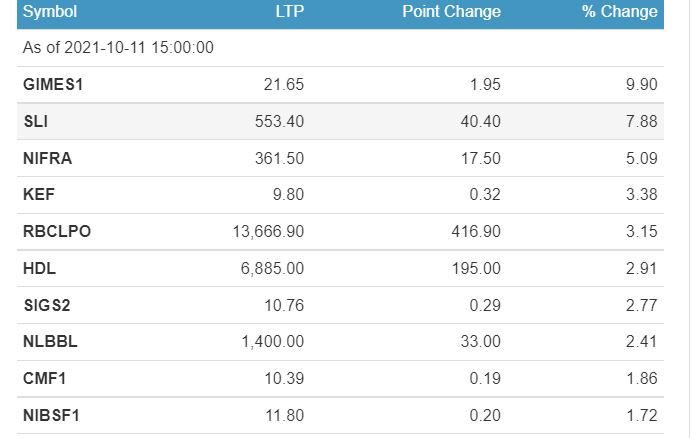The image size is (692, 438).
Task: Open the NIBSF1 symbol link
Action: pos(51,415)
